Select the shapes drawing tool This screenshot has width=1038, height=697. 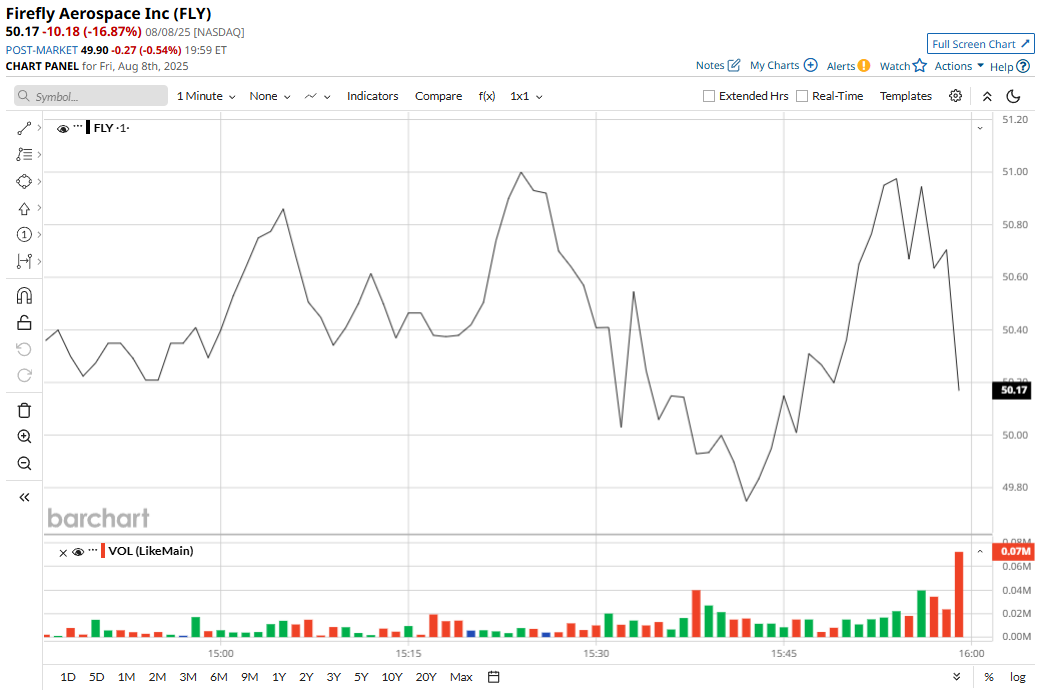(24, 181)
